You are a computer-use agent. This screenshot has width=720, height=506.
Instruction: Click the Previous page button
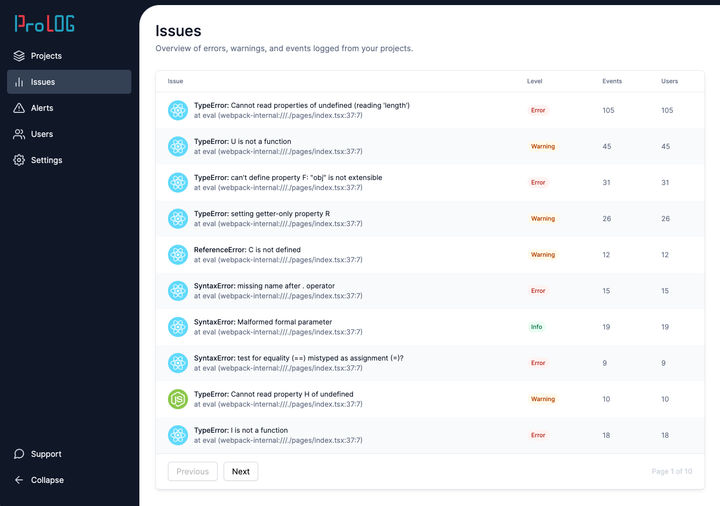coord(193,471)
